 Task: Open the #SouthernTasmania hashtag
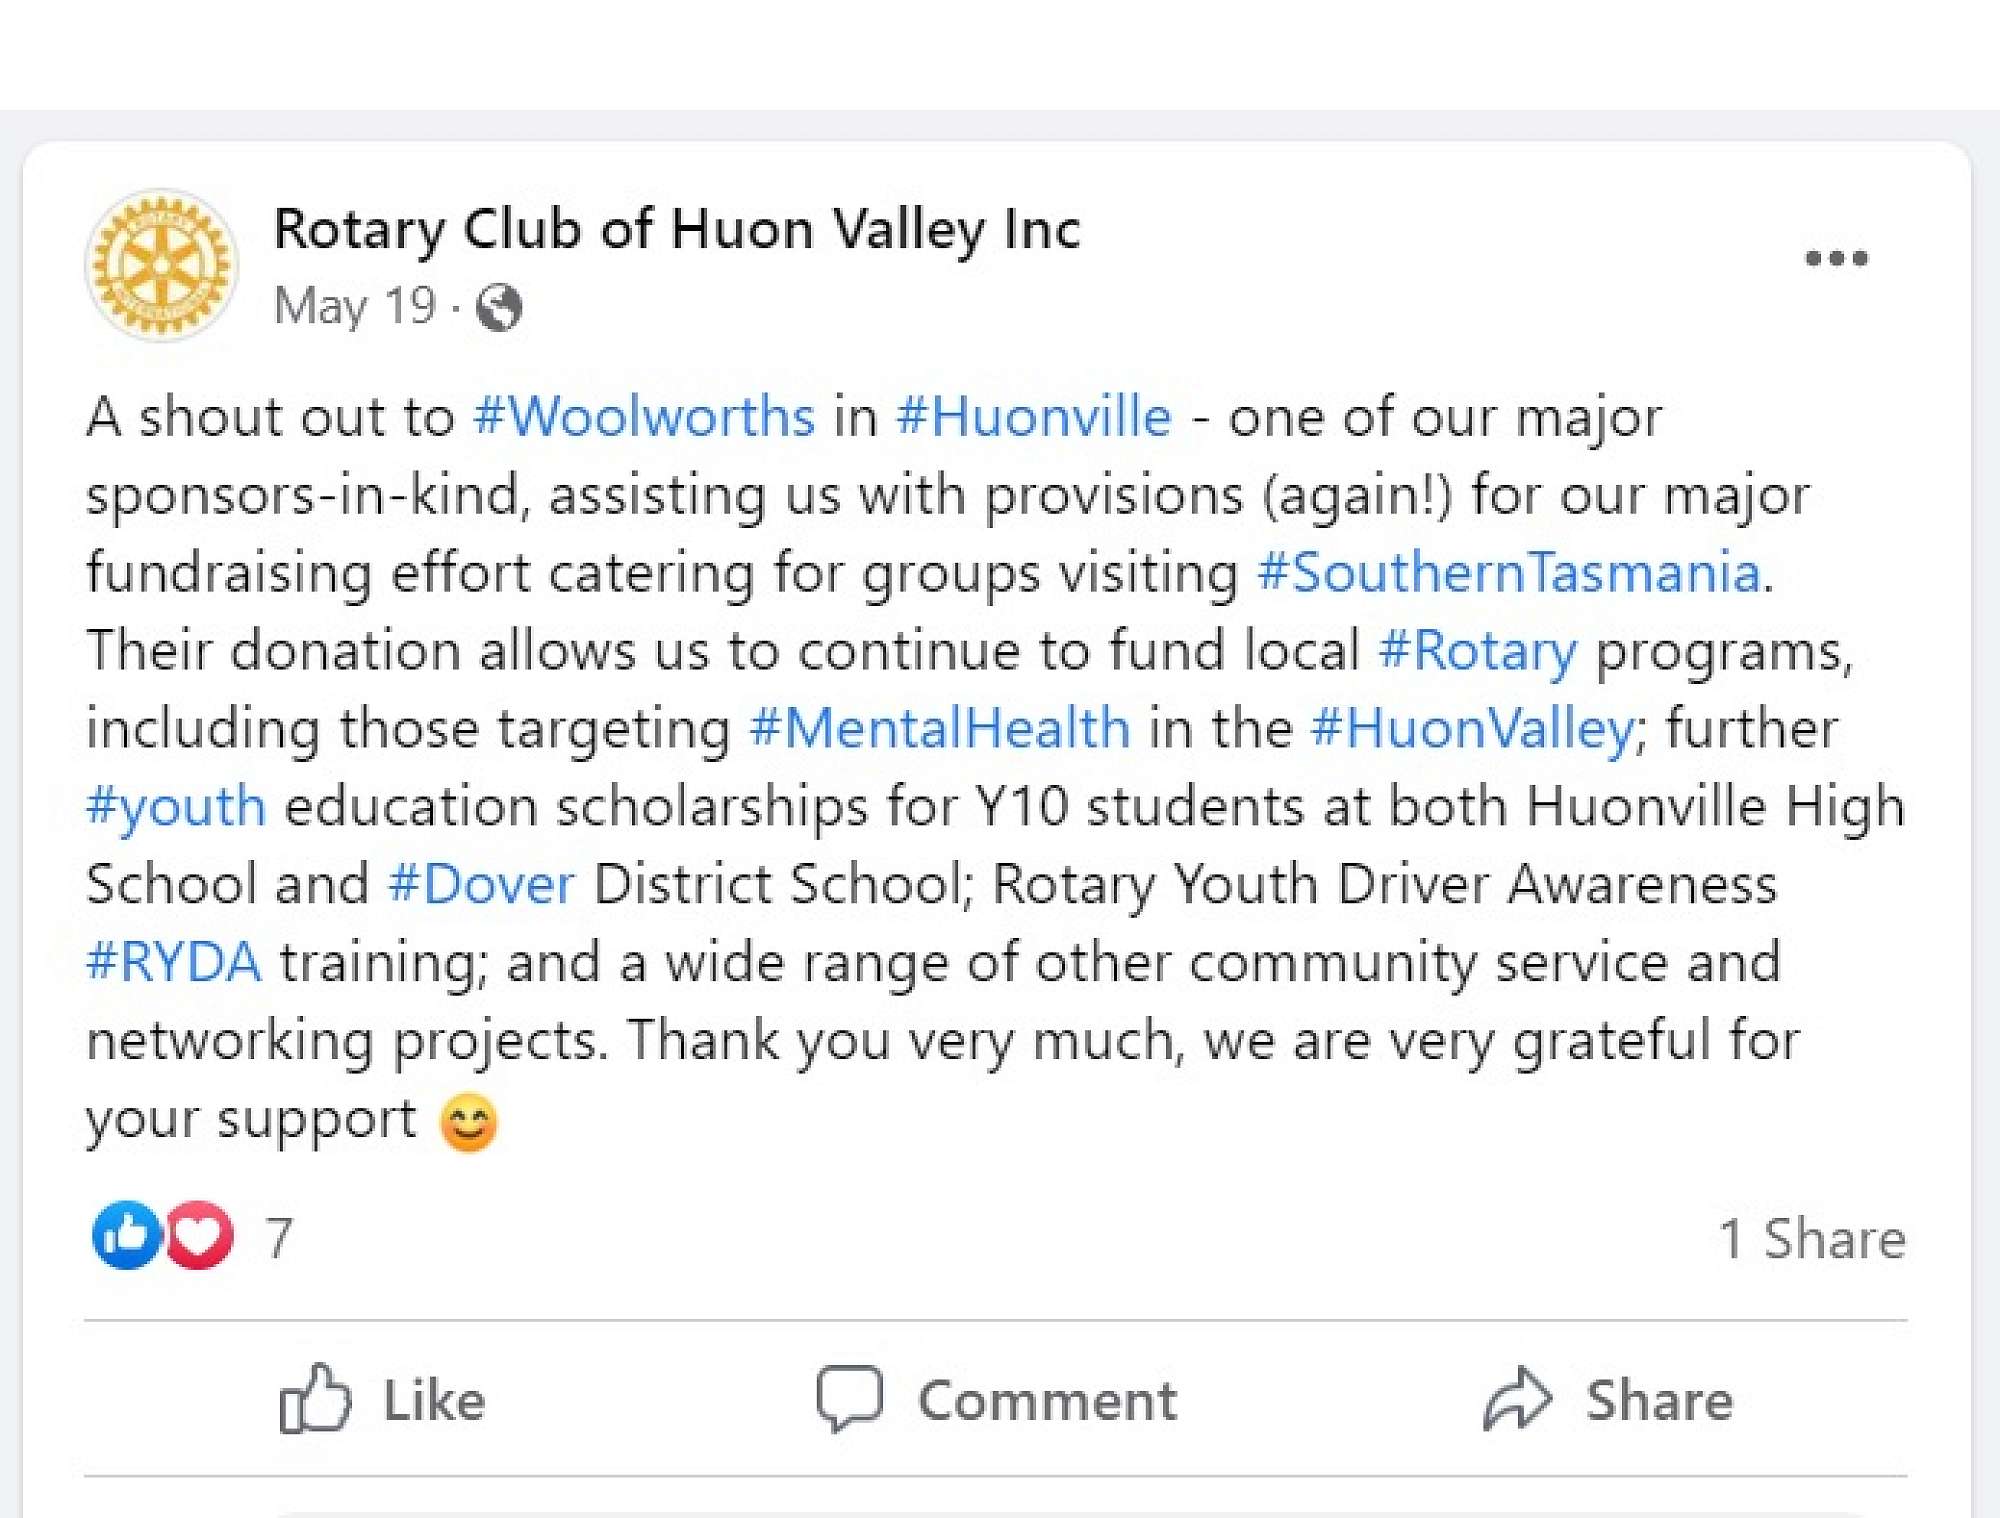(x=1508, y=573)
